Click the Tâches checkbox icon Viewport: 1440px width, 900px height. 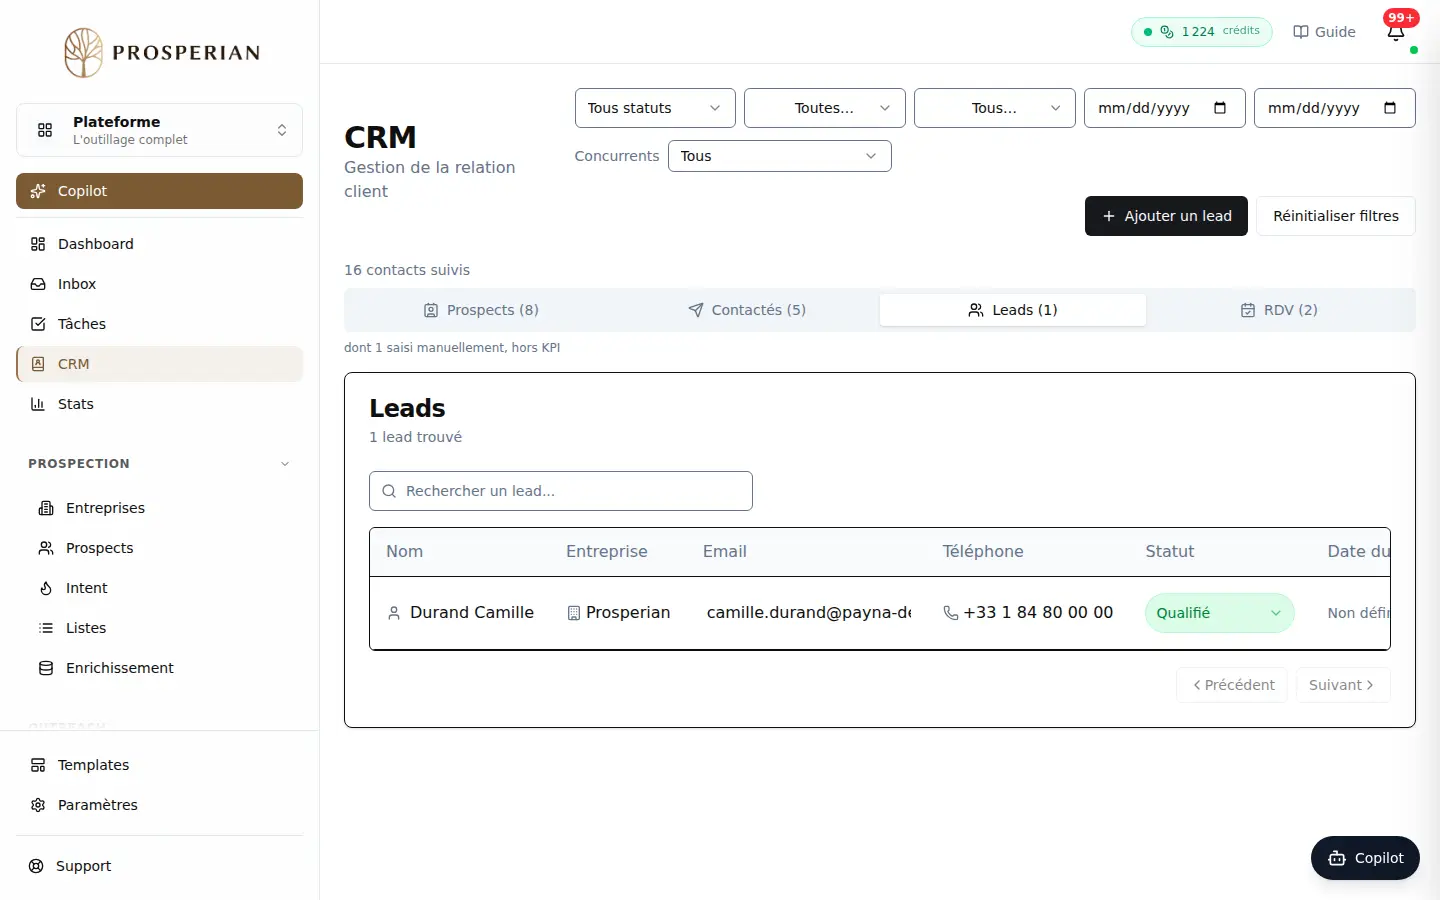point(38,324)
